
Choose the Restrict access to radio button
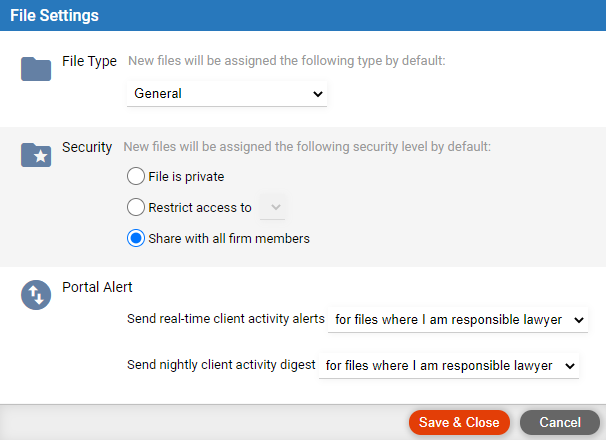click(x=136, y=207)
